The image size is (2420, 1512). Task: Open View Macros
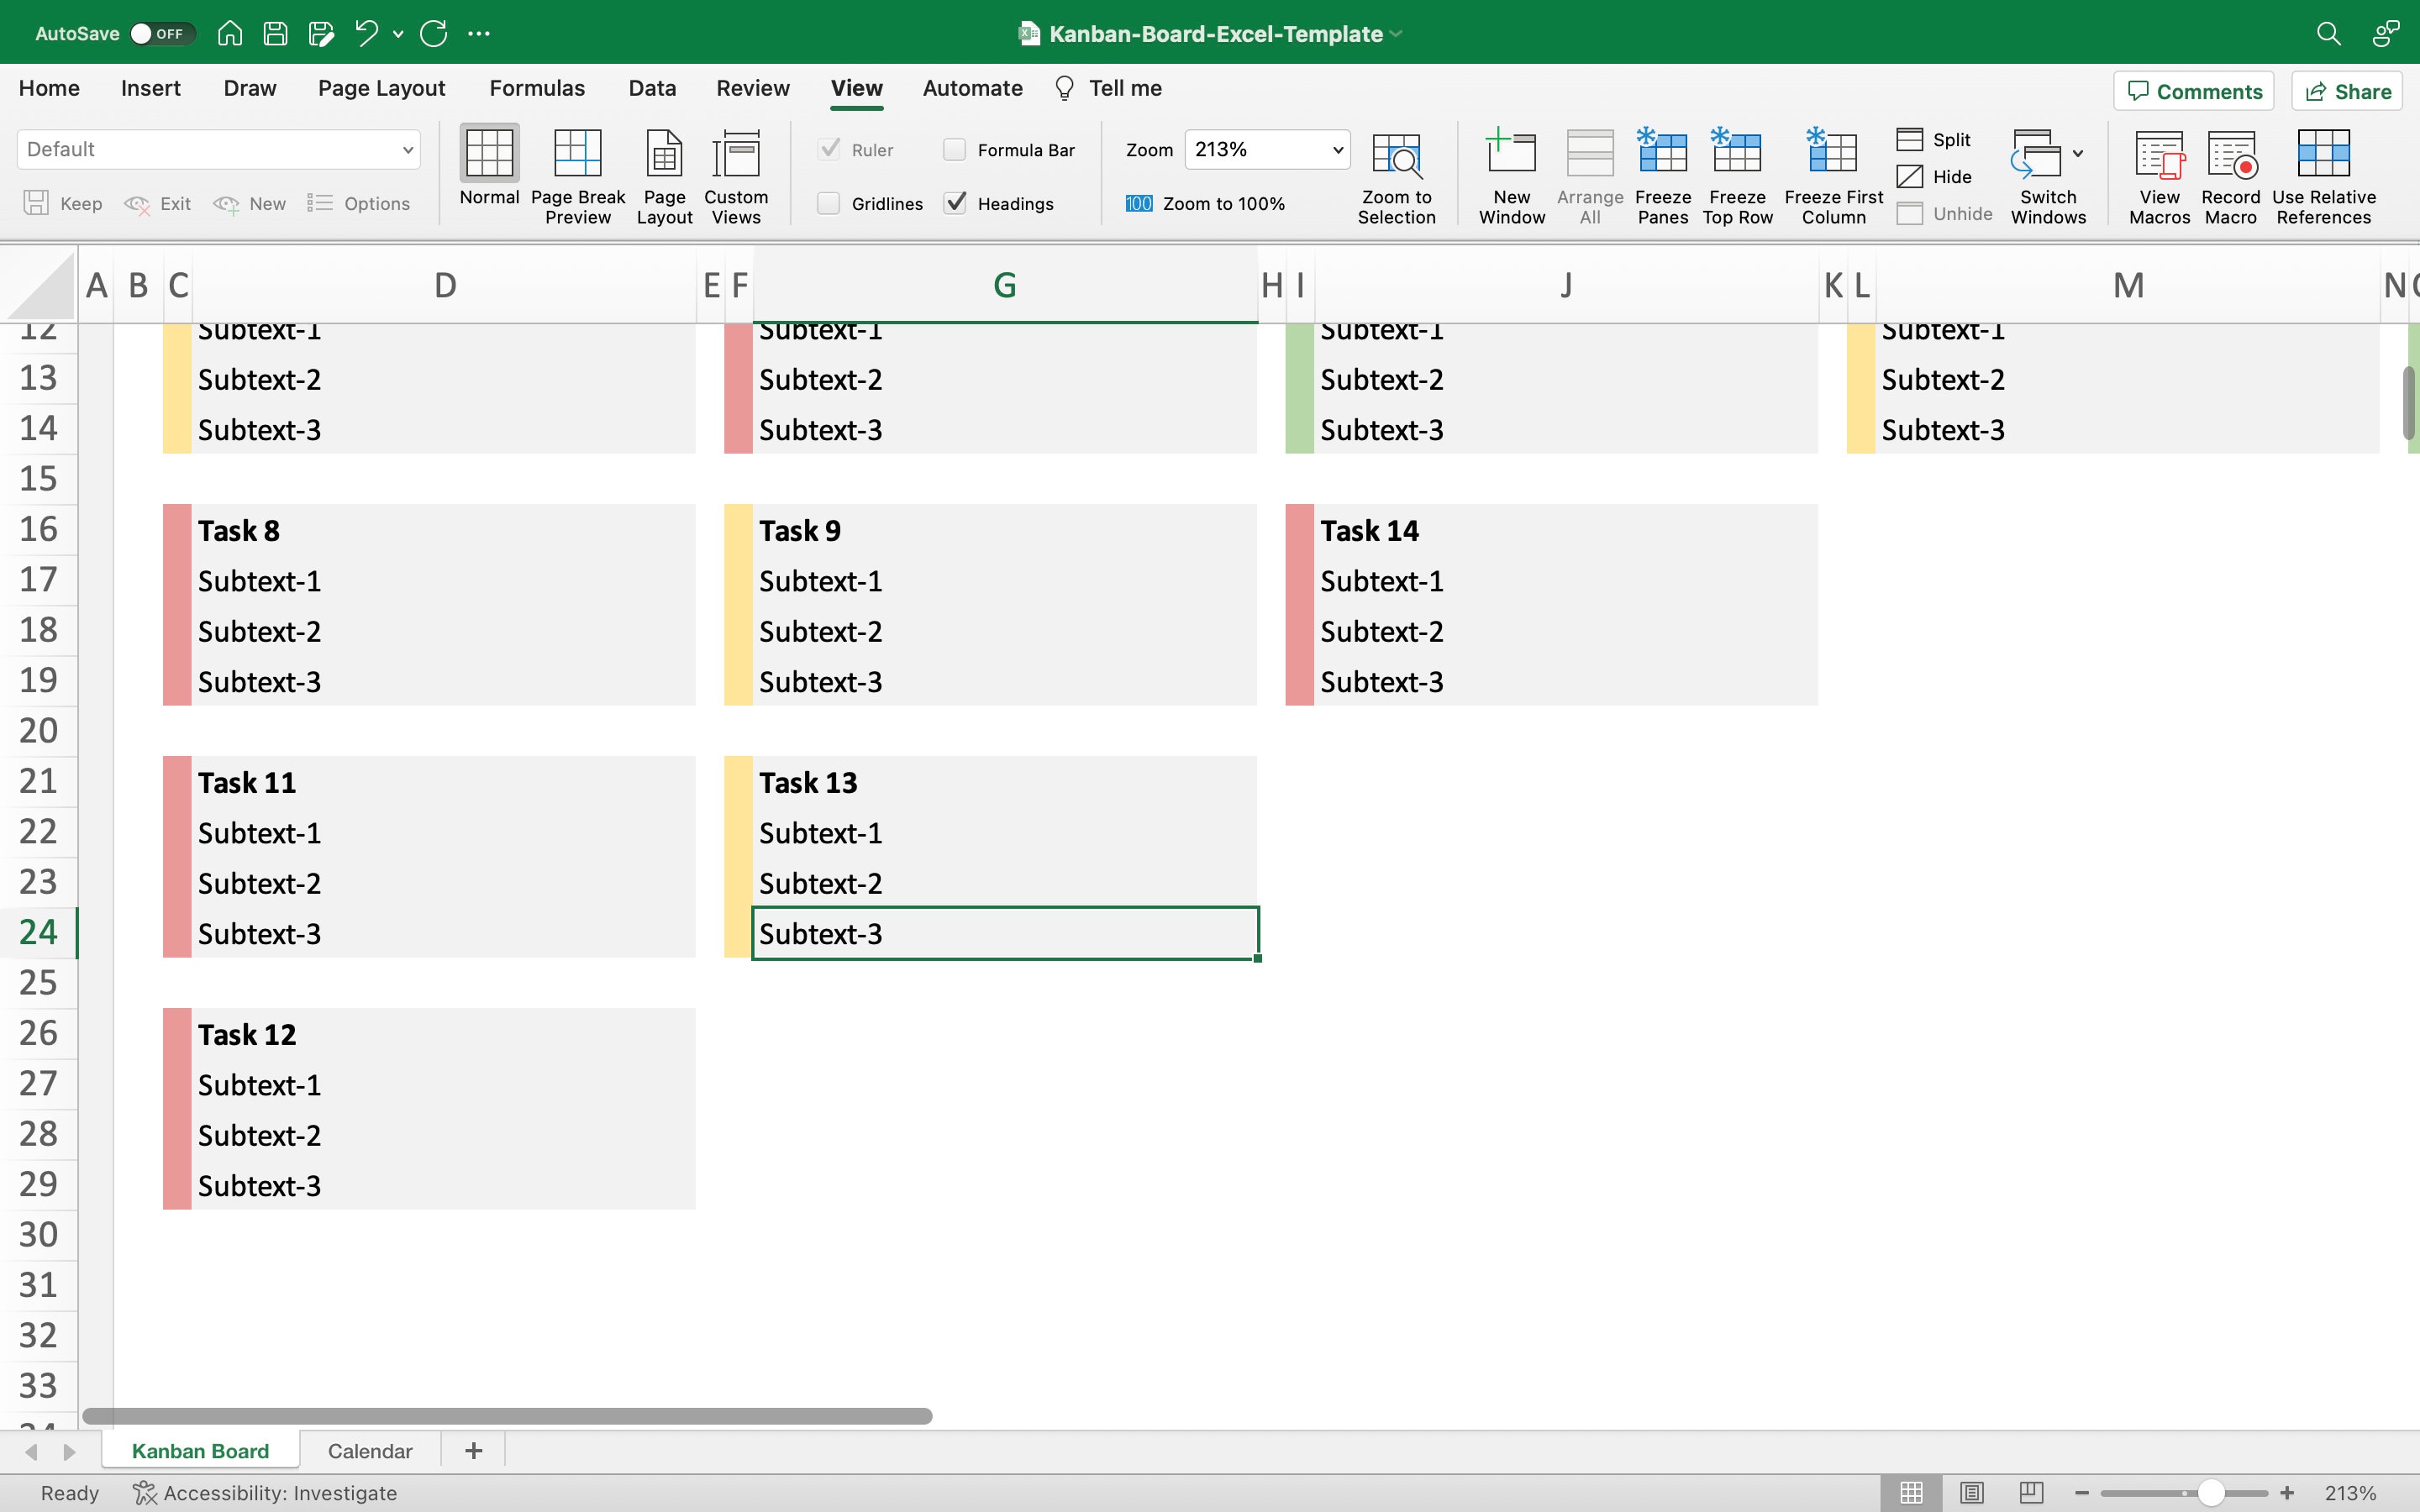tap(2158, 172)
